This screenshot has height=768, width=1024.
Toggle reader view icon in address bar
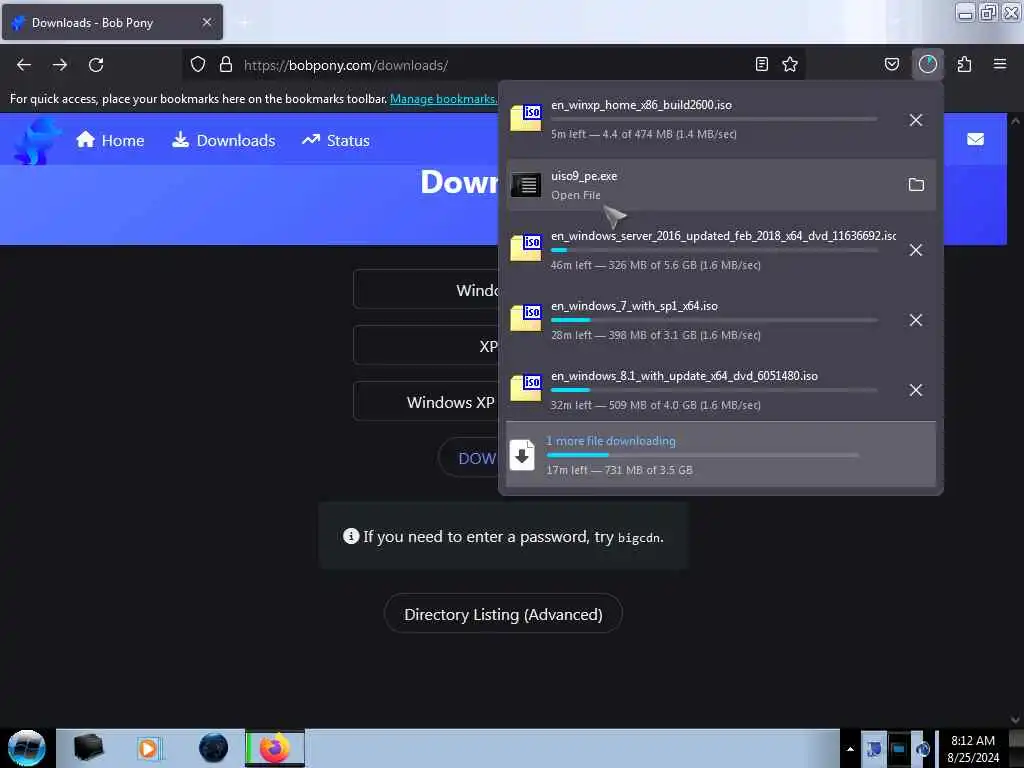click(x=761, y=64)
